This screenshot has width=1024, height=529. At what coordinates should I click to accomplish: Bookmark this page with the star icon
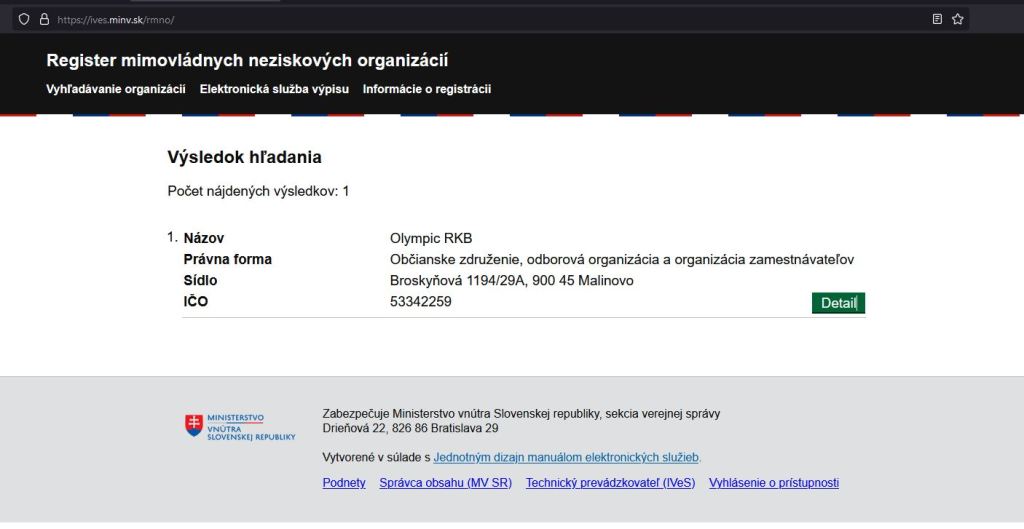click(x=957, y=19)
